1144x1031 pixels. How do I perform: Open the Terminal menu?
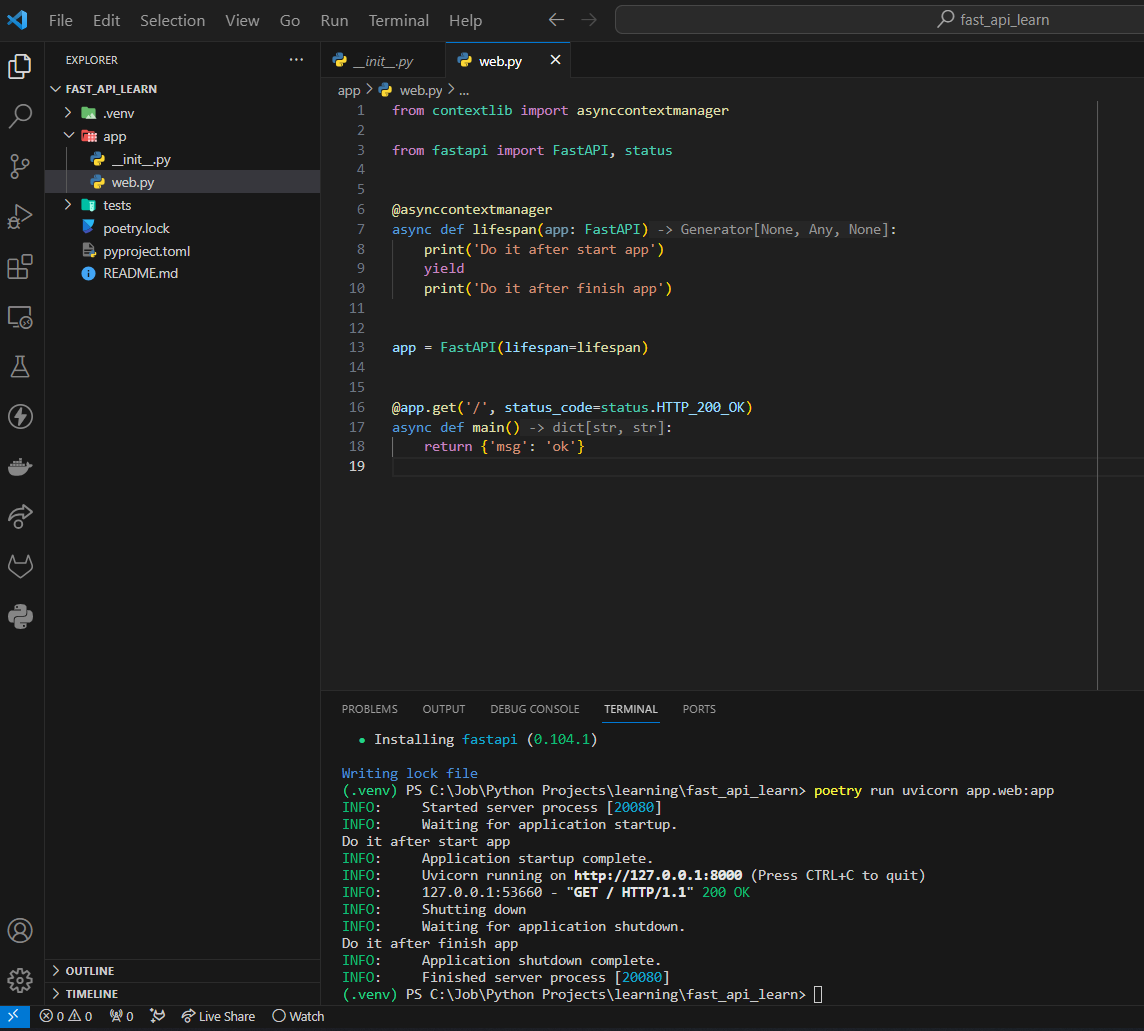(398, 20)
